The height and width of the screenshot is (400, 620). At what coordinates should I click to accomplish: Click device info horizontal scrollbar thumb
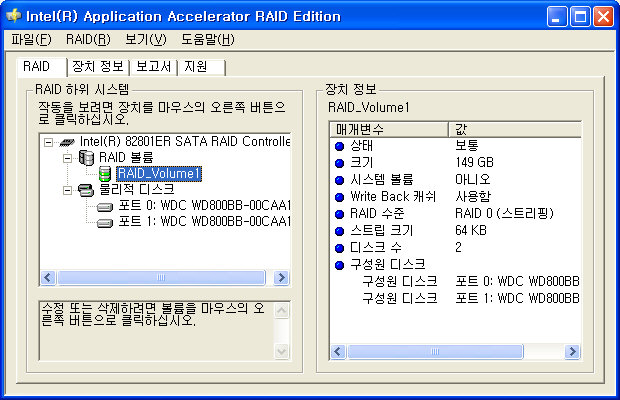pyautogui.click(x=435, y=351)
